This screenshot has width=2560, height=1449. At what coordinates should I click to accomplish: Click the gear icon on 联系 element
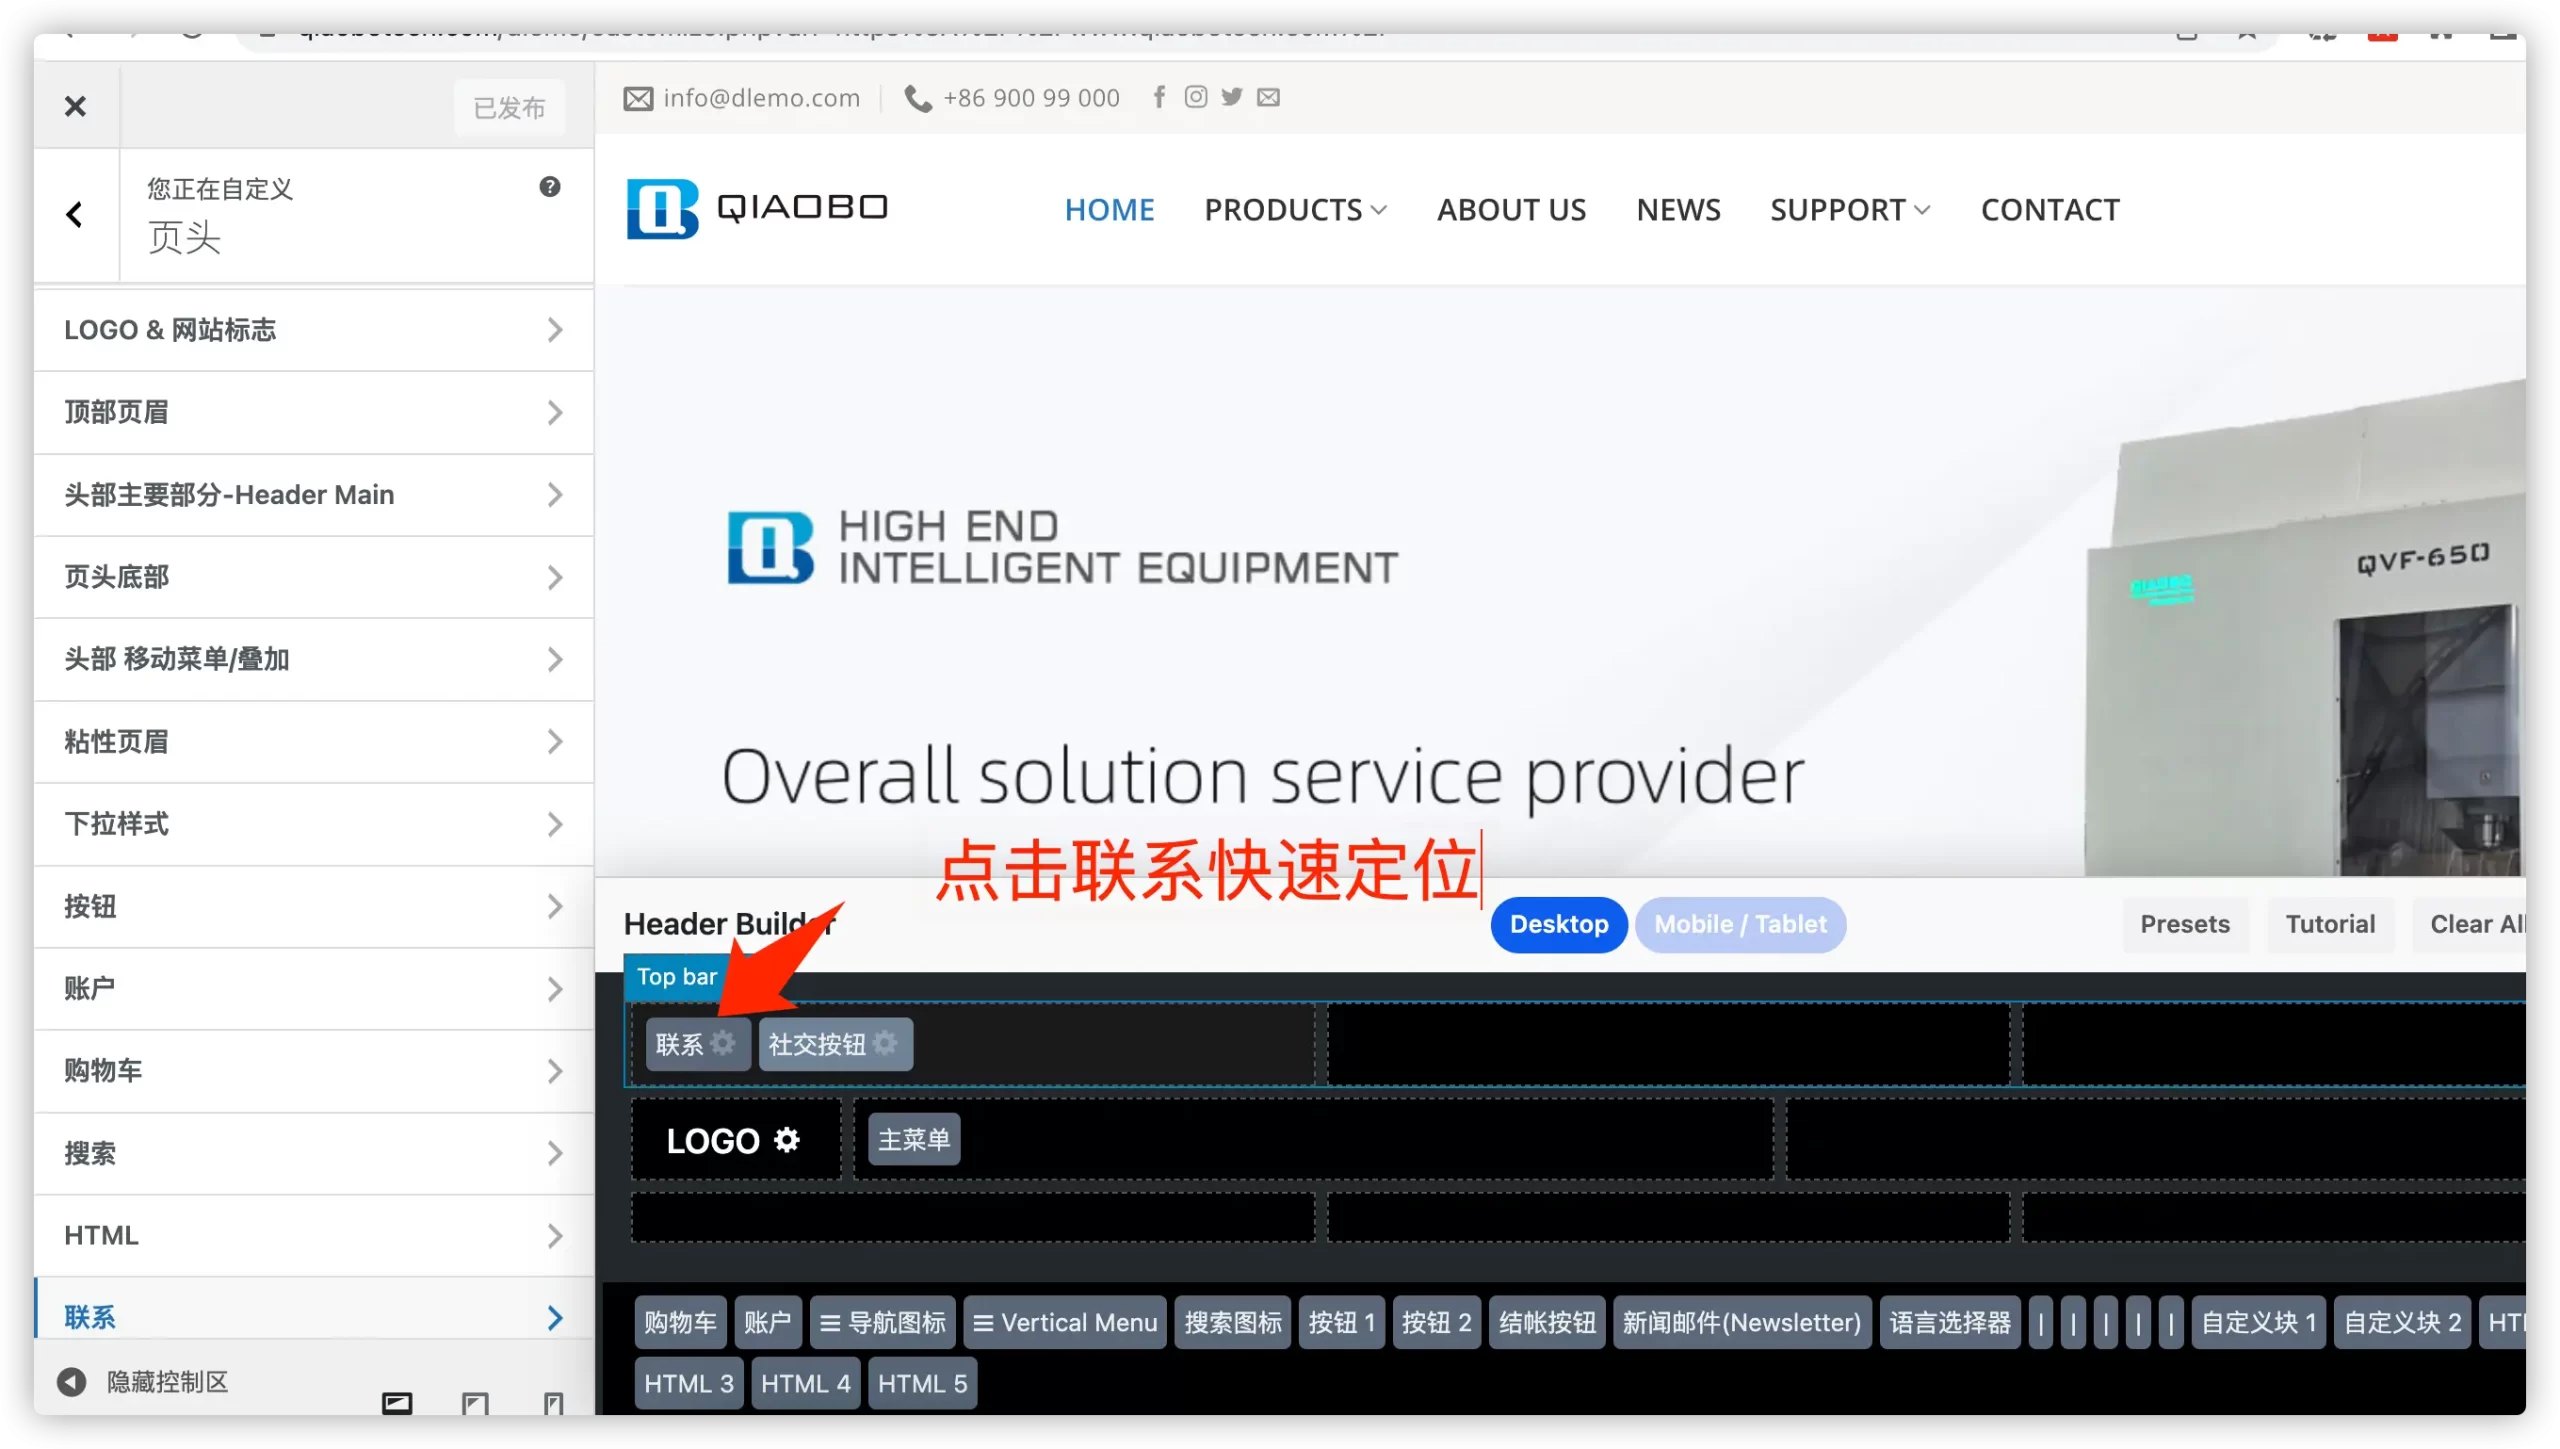(x=723, y=1044)
